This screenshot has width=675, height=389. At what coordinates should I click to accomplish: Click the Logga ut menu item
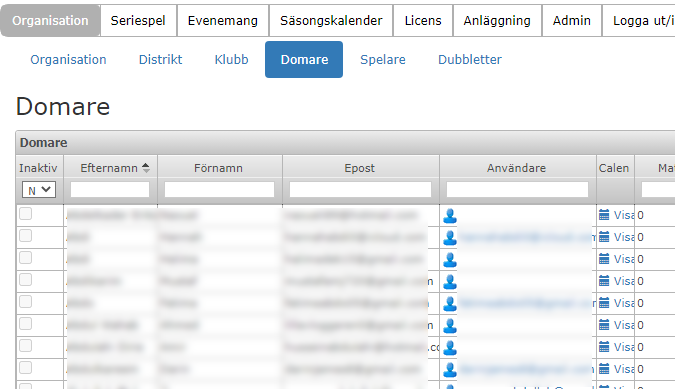(x=638, y=21)
